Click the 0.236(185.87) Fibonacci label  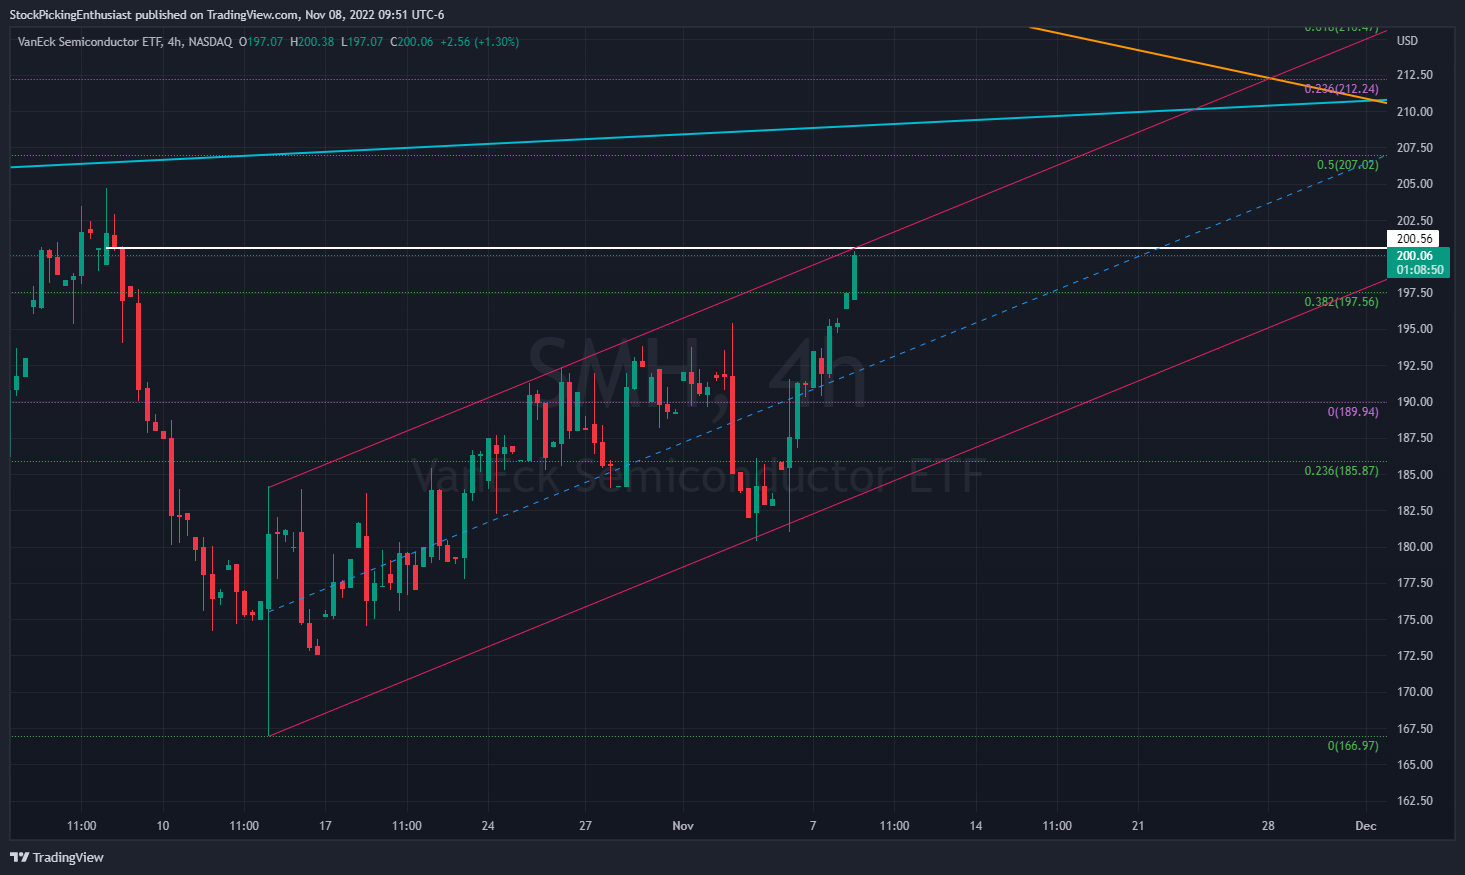click(1341, 471)
